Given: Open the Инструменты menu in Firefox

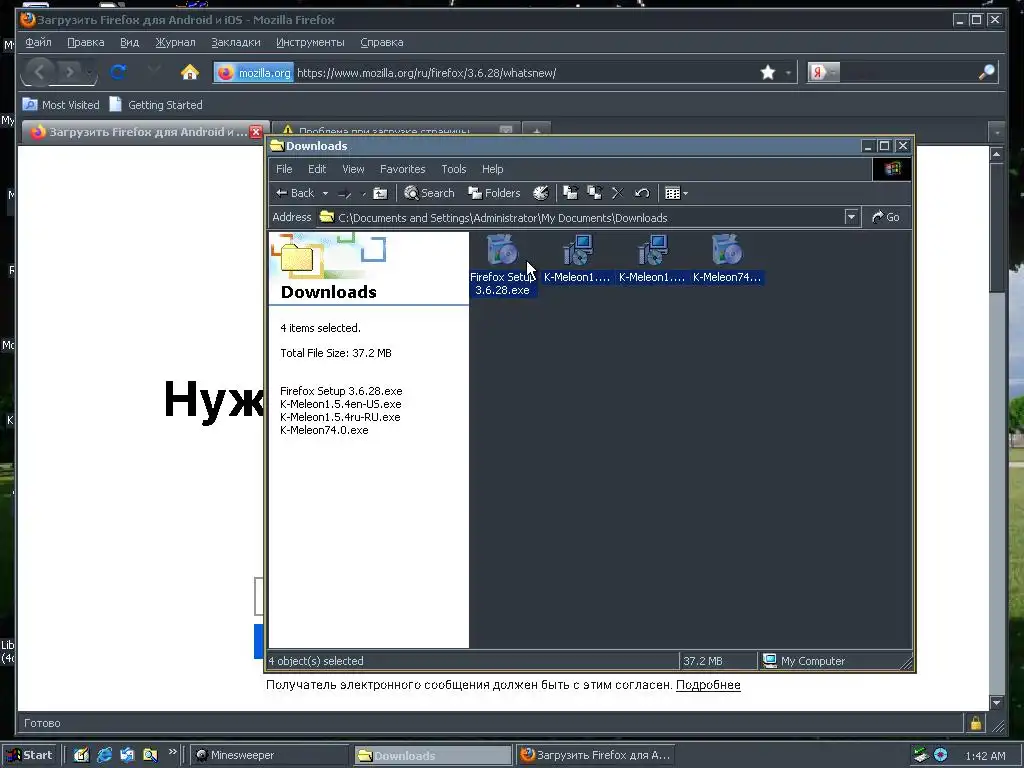Looking at the screenshot, I should (x=310, y=42).
